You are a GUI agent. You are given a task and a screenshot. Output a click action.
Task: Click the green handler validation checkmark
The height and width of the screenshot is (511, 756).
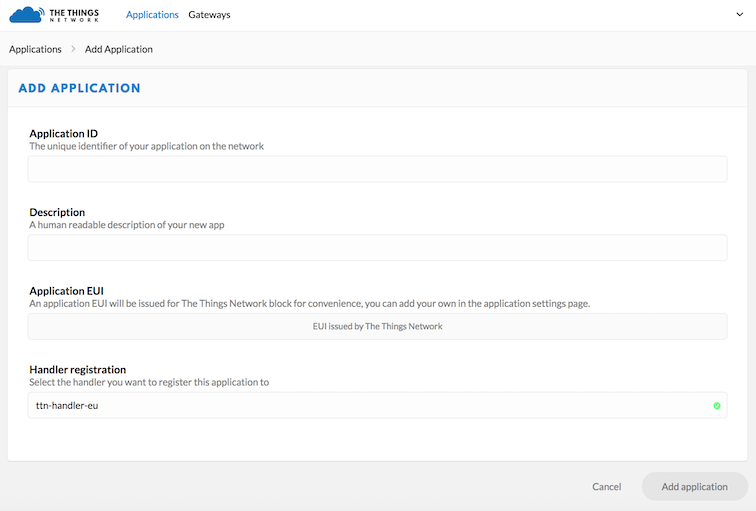716,406
